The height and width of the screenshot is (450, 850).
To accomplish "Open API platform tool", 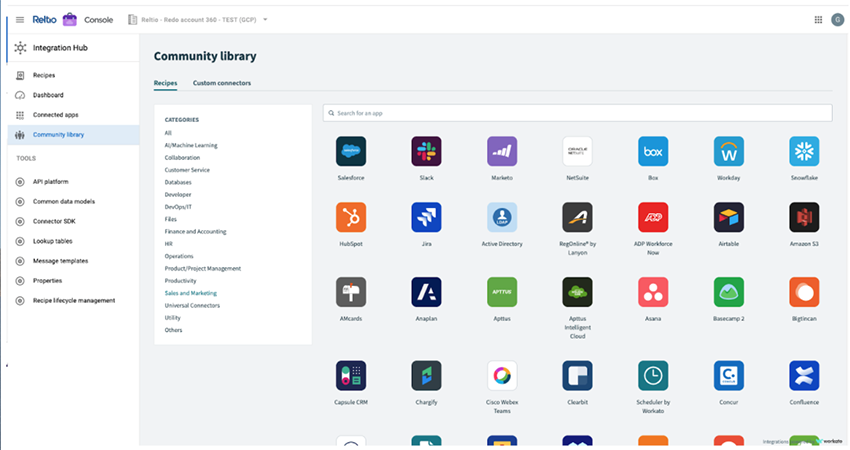I will pos(73,182).
